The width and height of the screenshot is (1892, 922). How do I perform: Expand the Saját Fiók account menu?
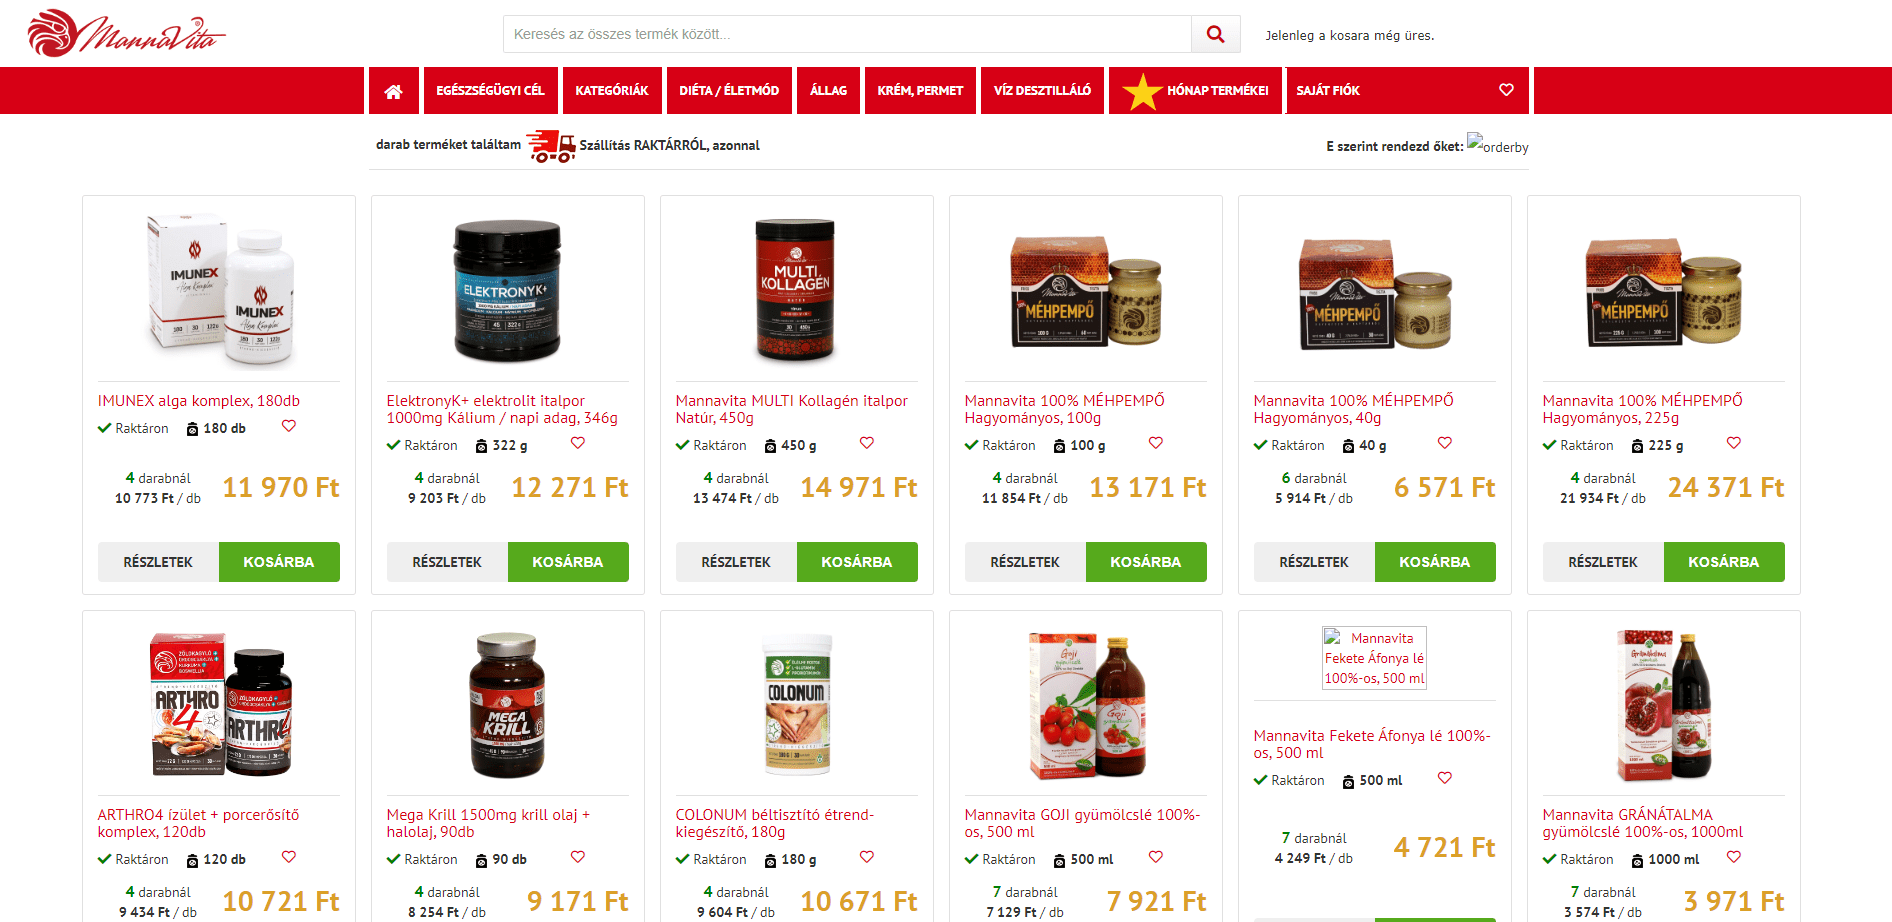click(x=1328, y=91)
